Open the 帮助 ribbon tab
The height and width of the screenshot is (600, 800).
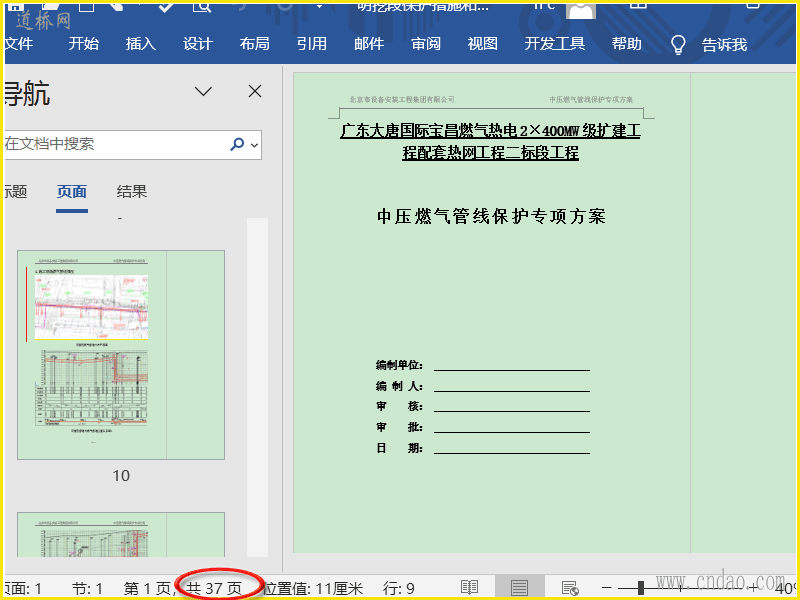click(627, 44)
